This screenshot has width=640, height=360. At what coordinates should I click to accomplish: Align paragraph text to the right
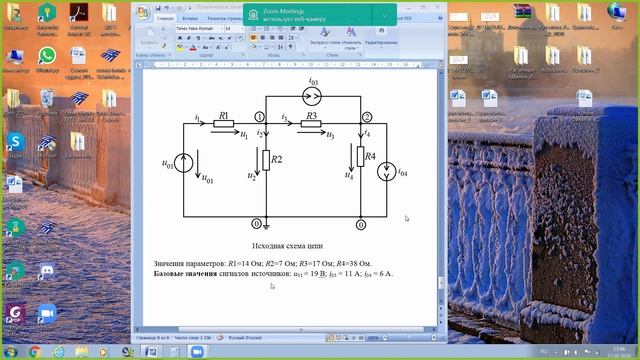[x=272, y=38]
